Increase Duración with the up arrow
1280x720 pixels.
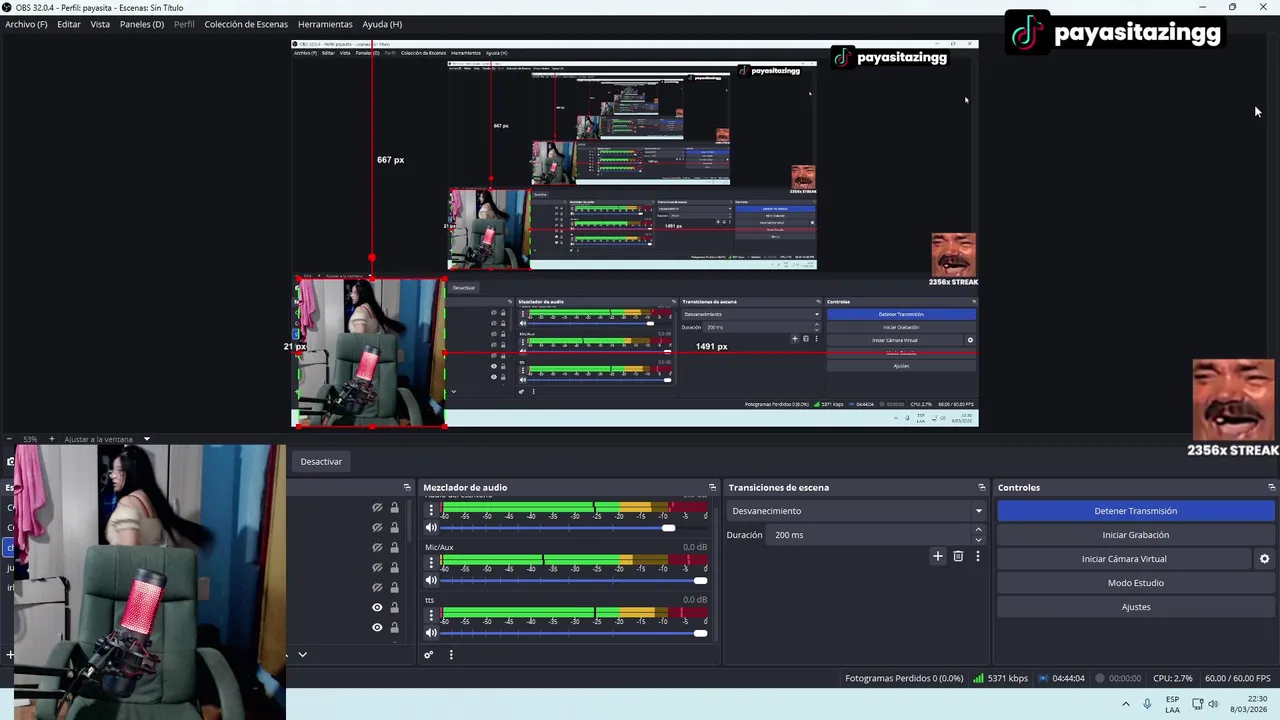point(978,530)
